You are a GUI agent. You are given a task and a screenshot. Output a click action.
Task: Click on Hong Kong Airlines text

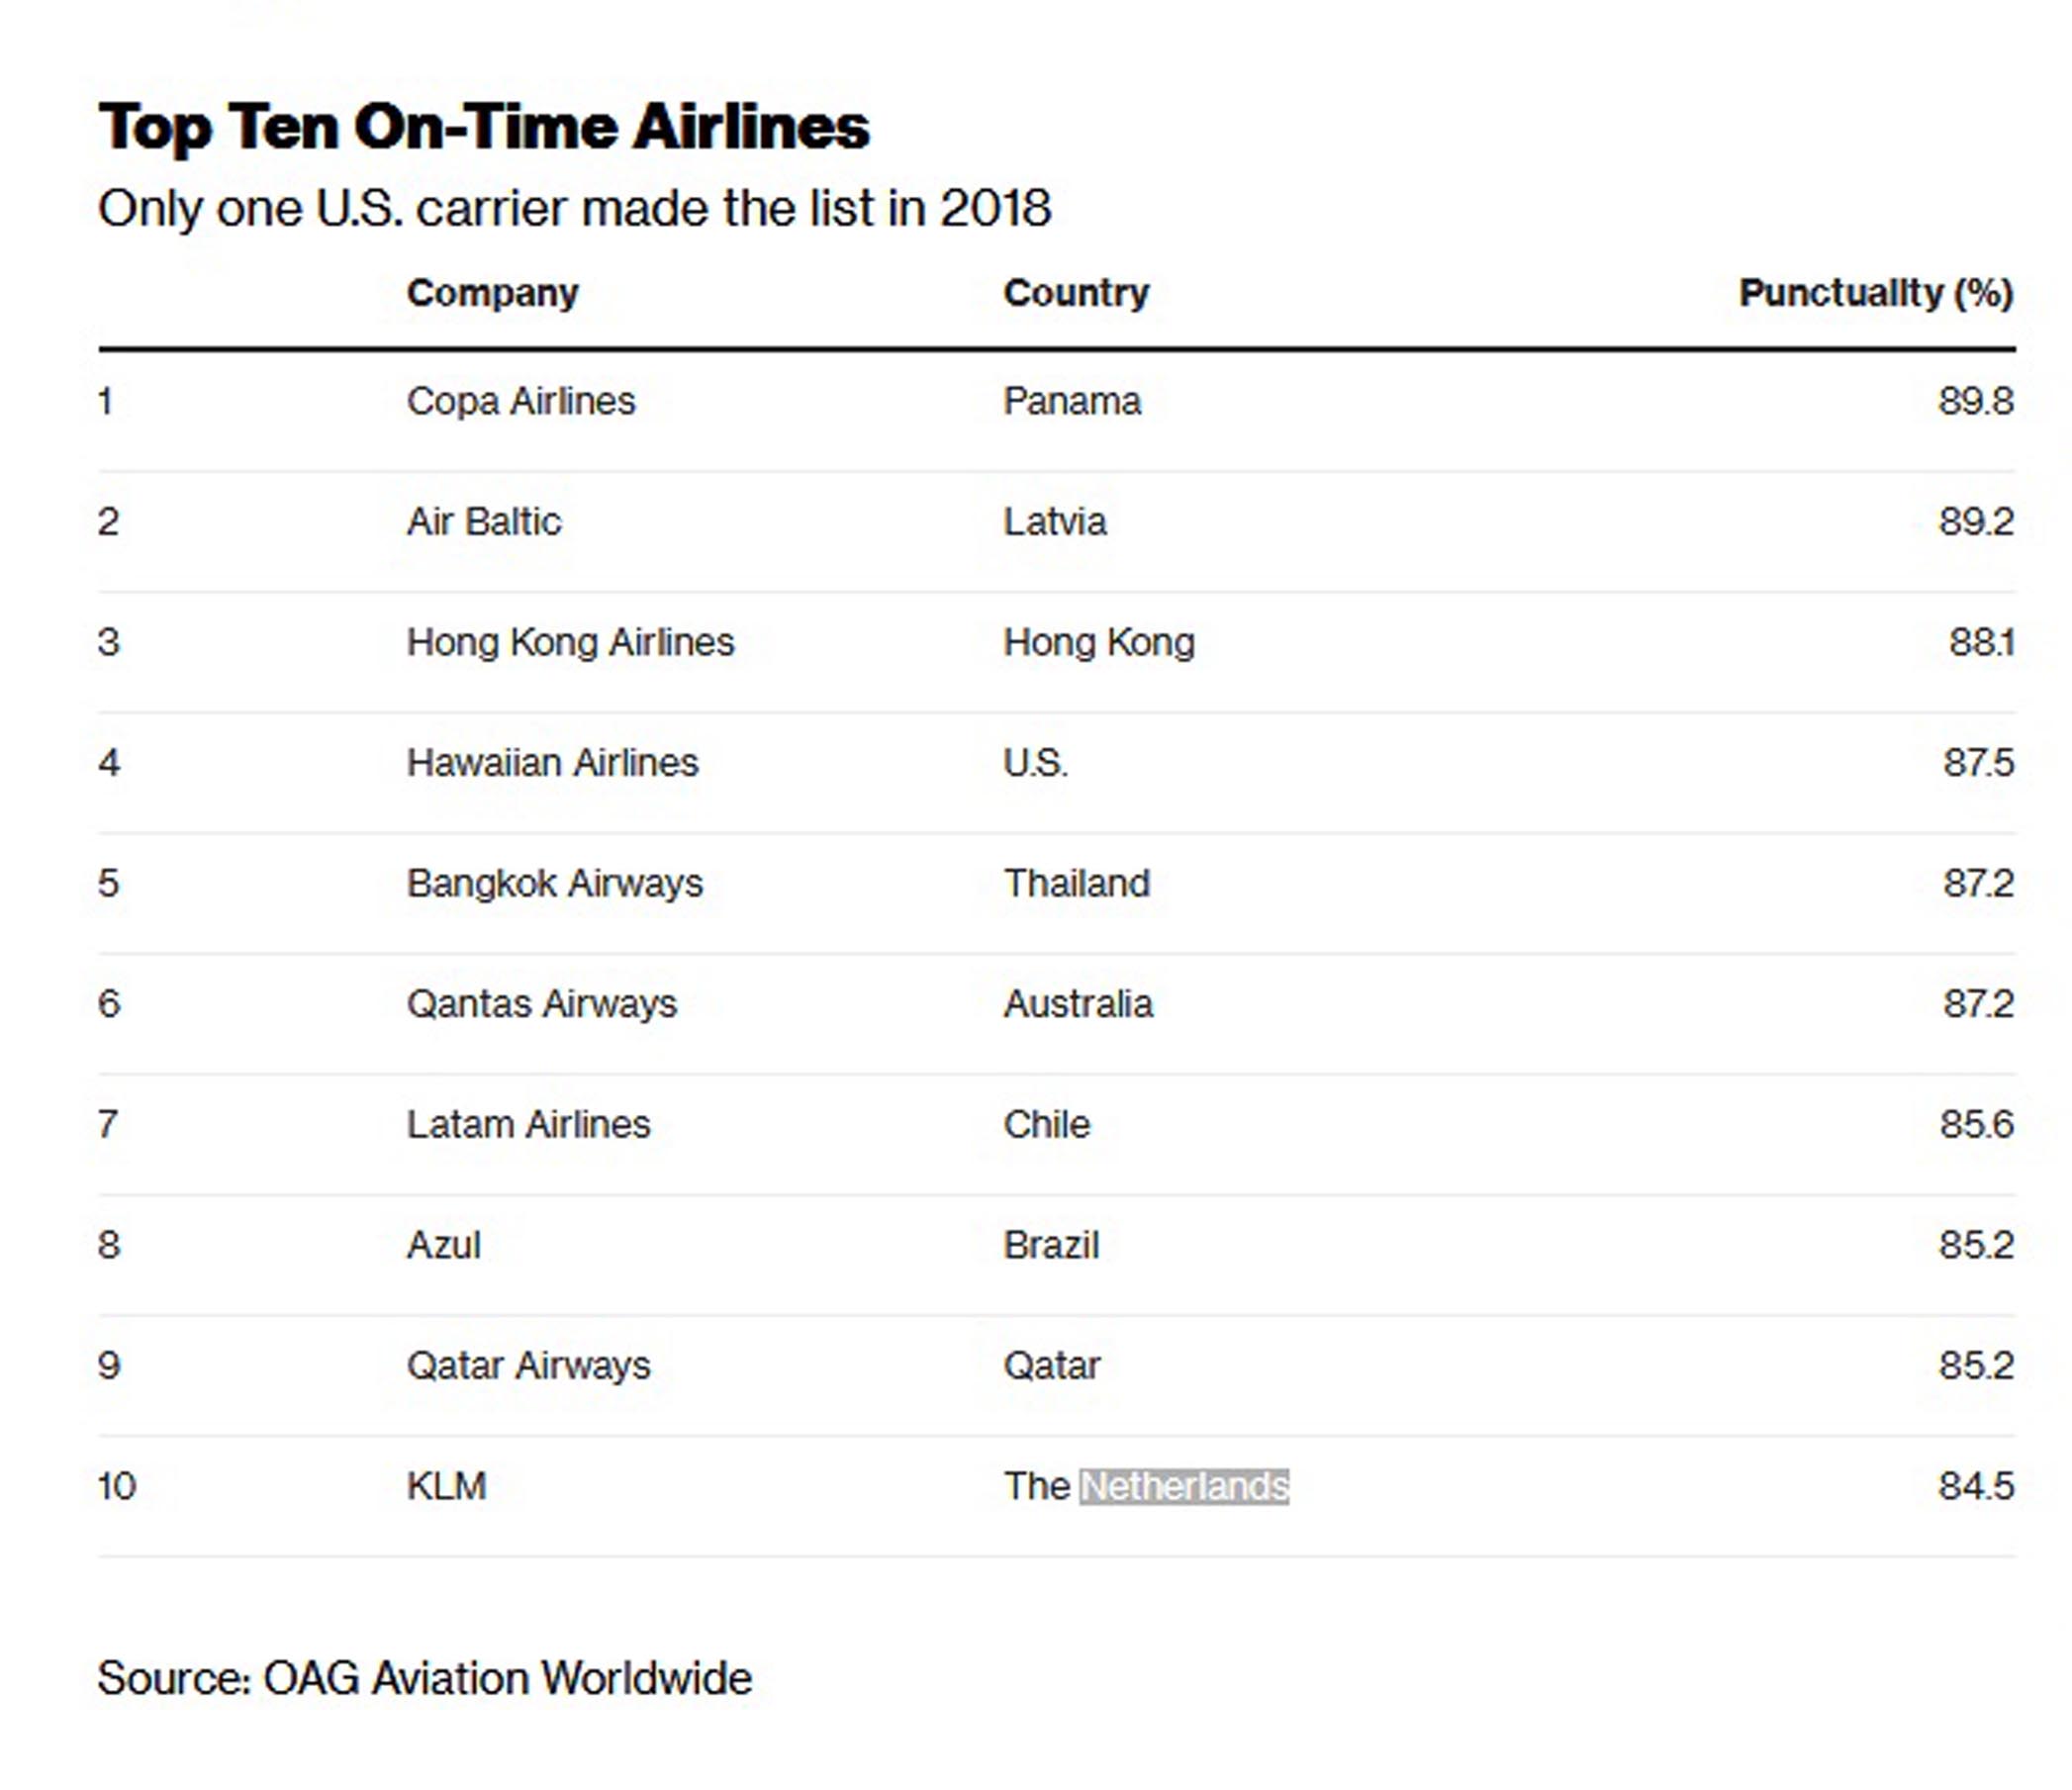[x=570, y=643]
